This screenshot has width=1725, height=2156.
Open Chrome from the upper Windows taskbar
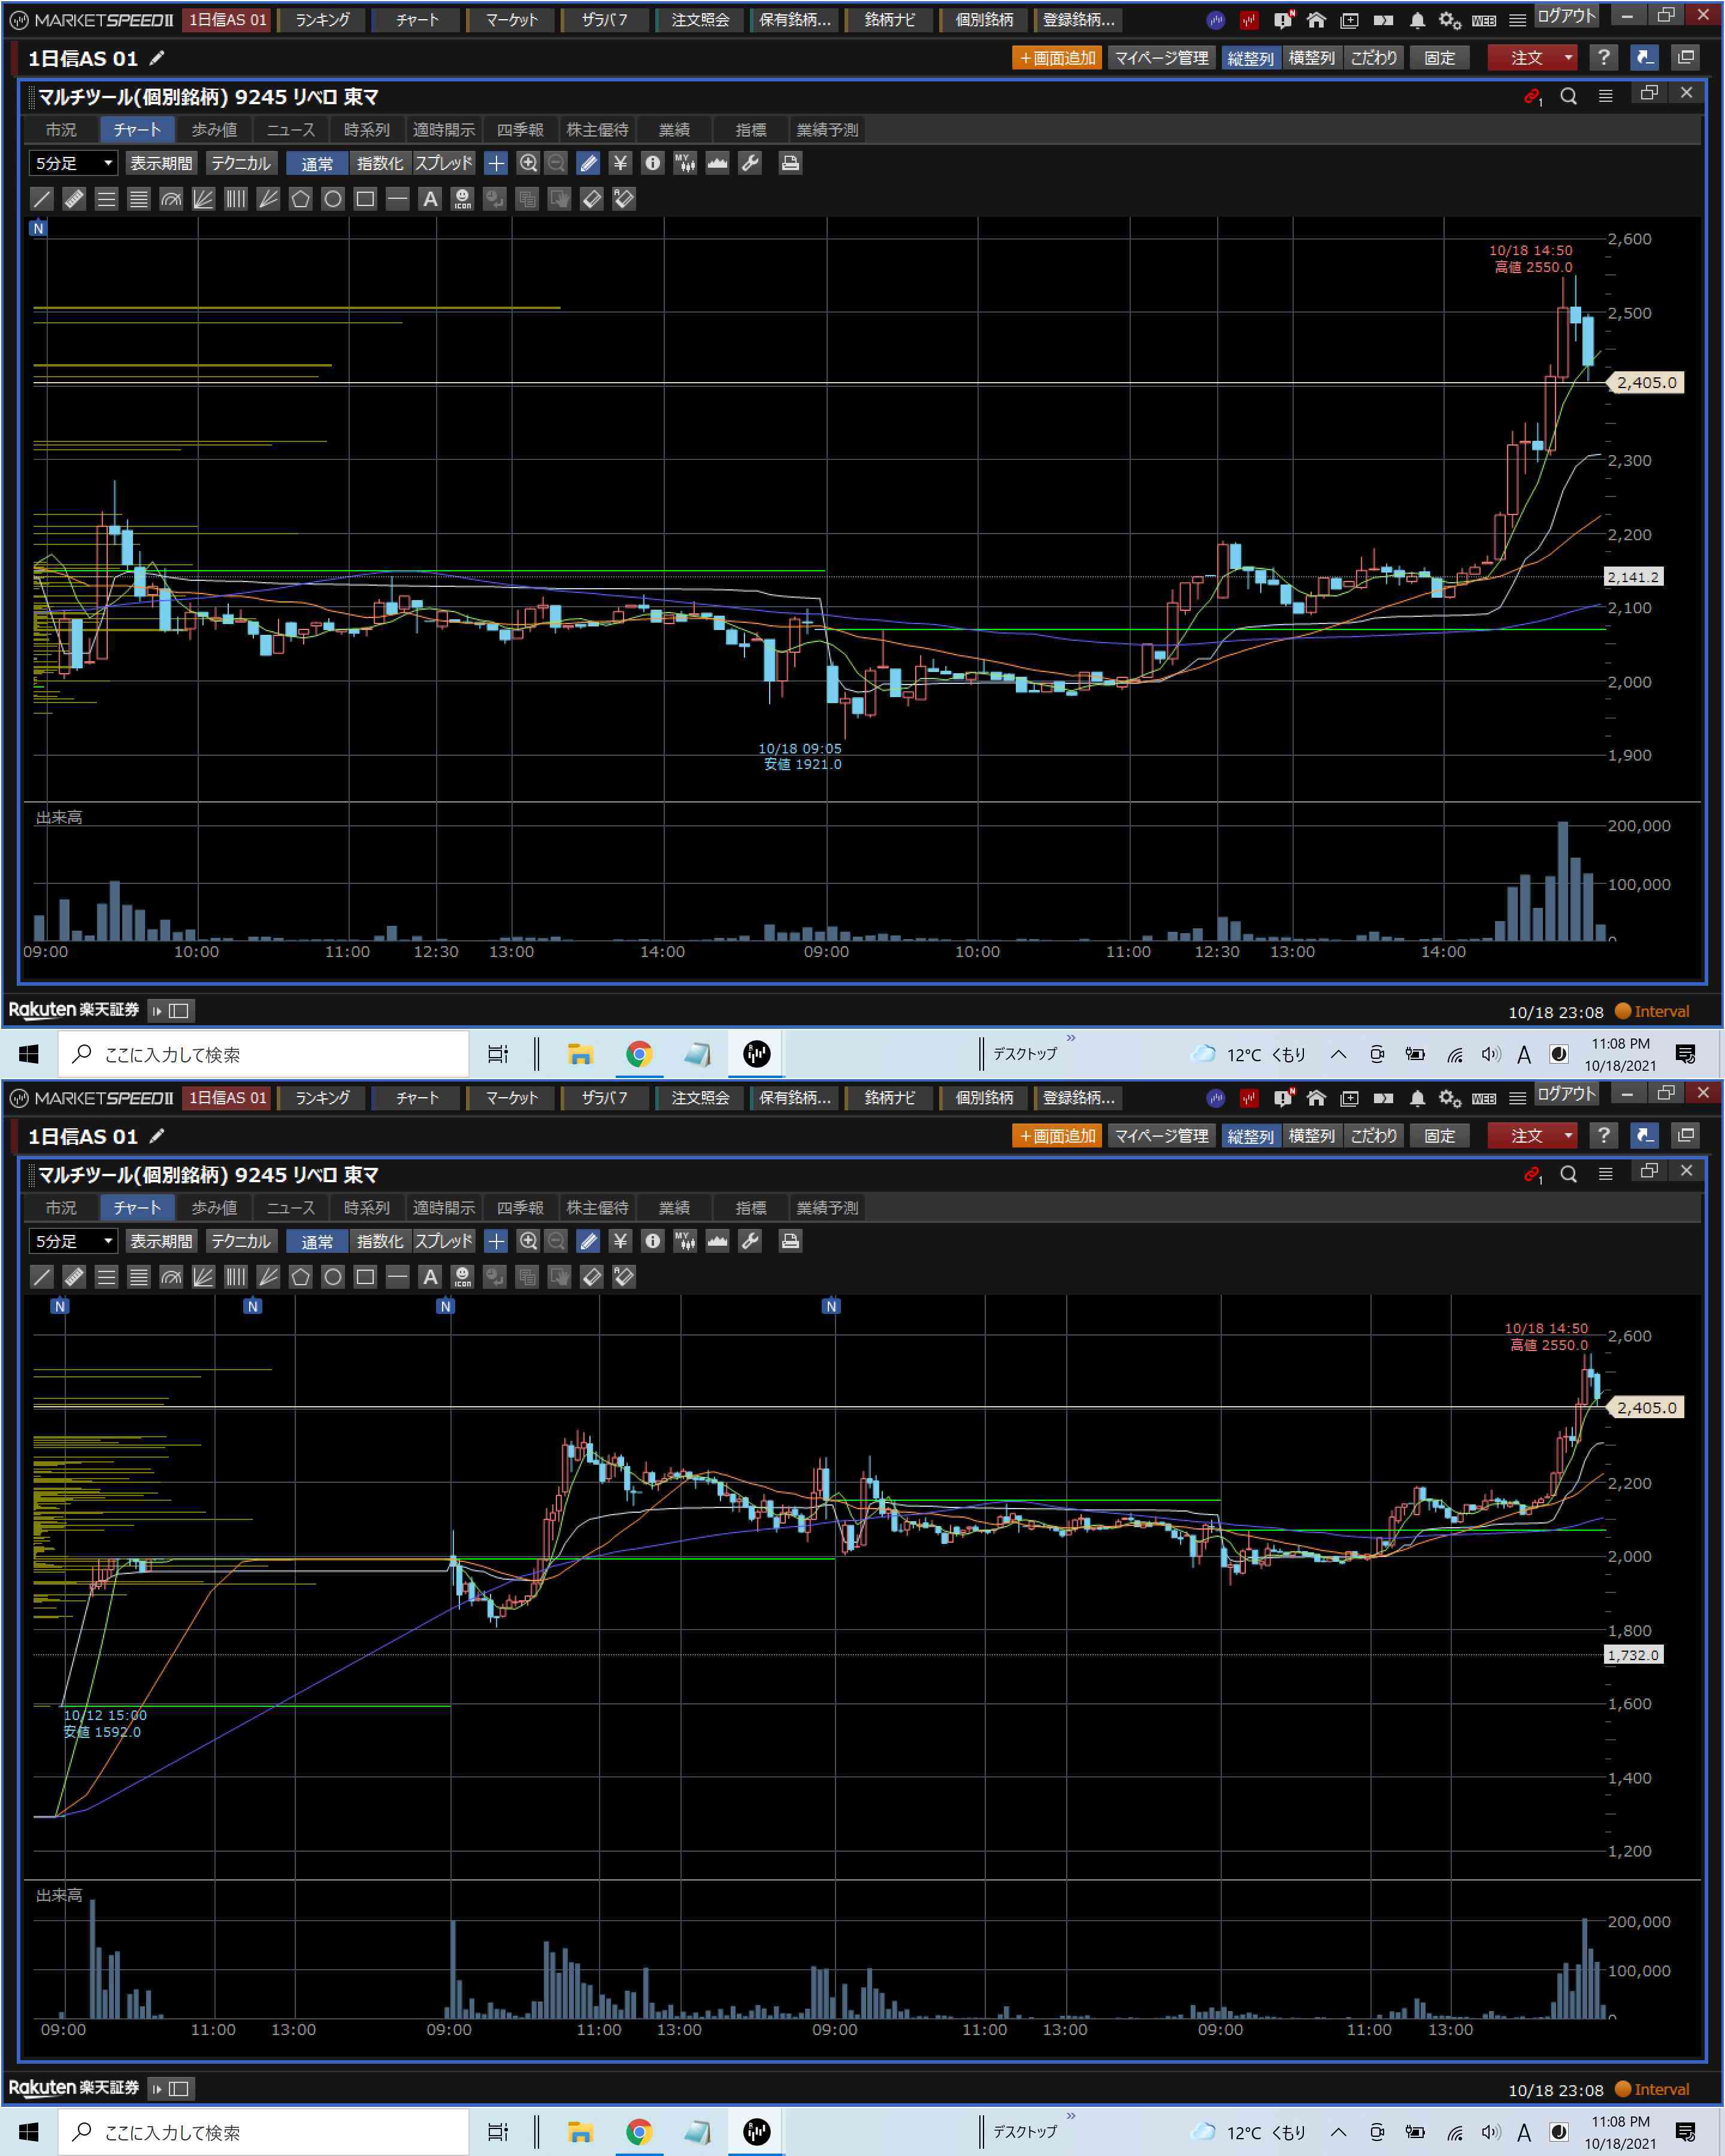tap(639, 1054)
